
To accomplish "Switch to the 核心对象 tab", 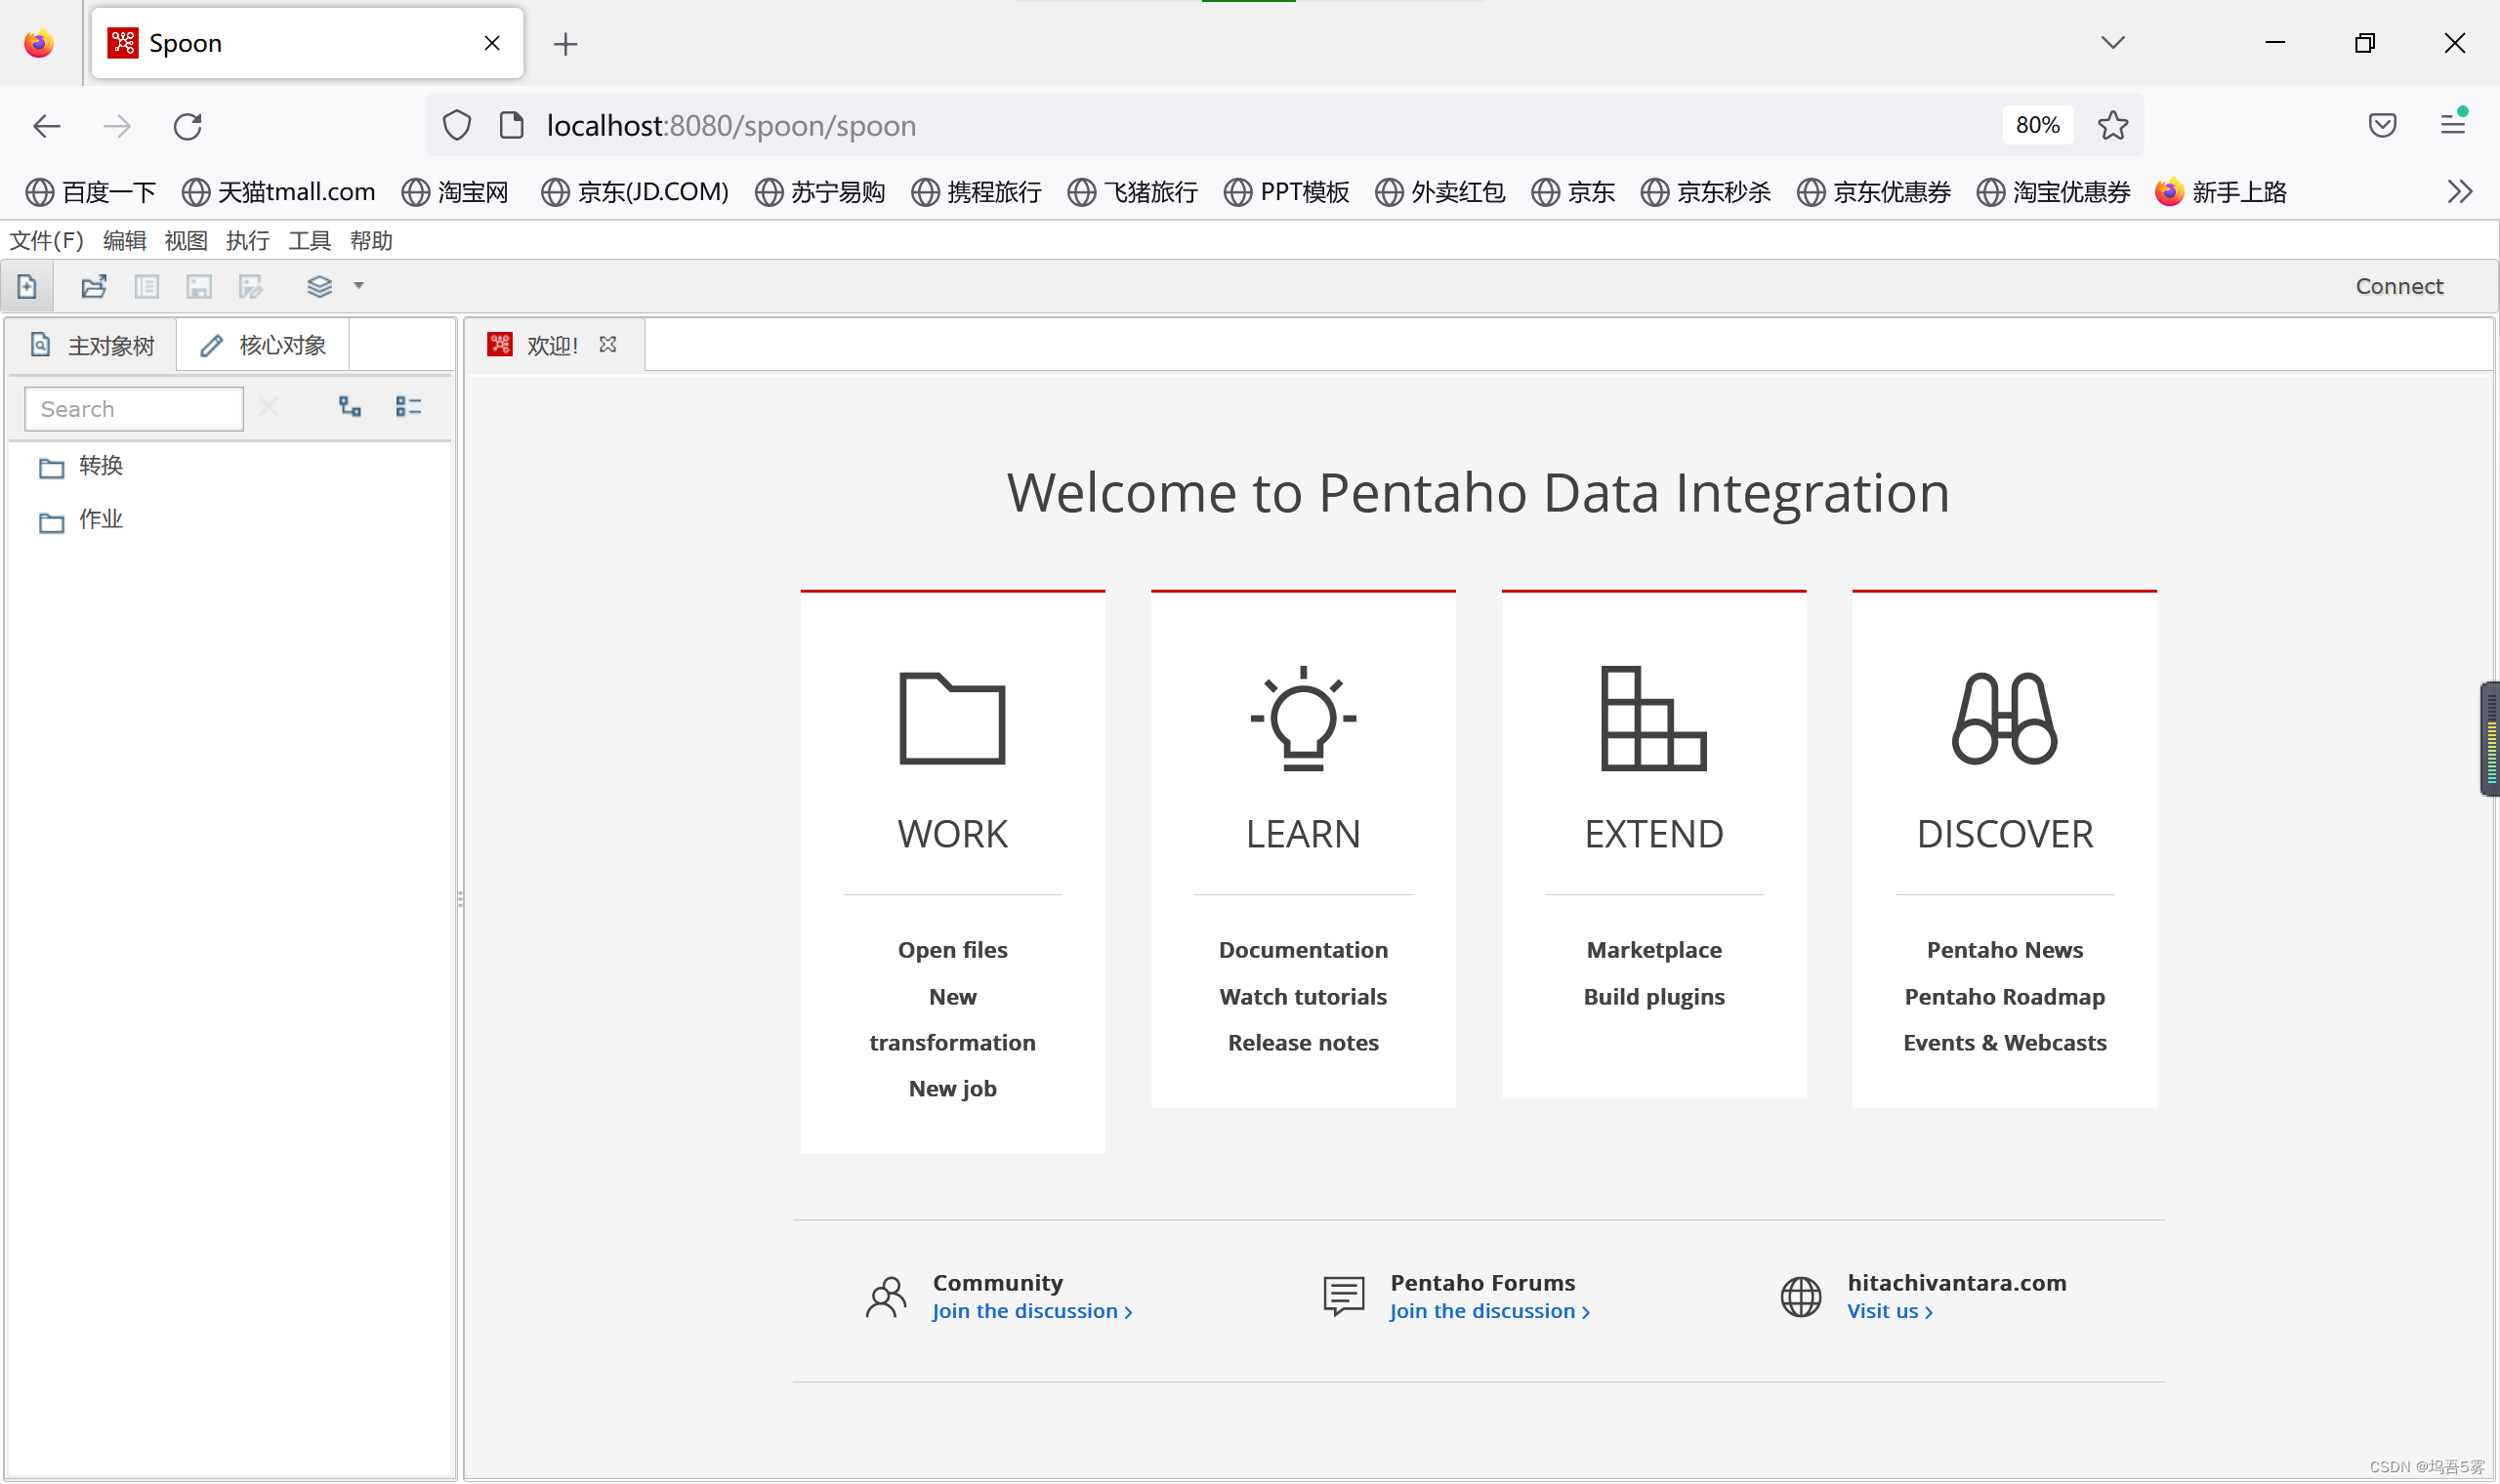I will [263, 345].
